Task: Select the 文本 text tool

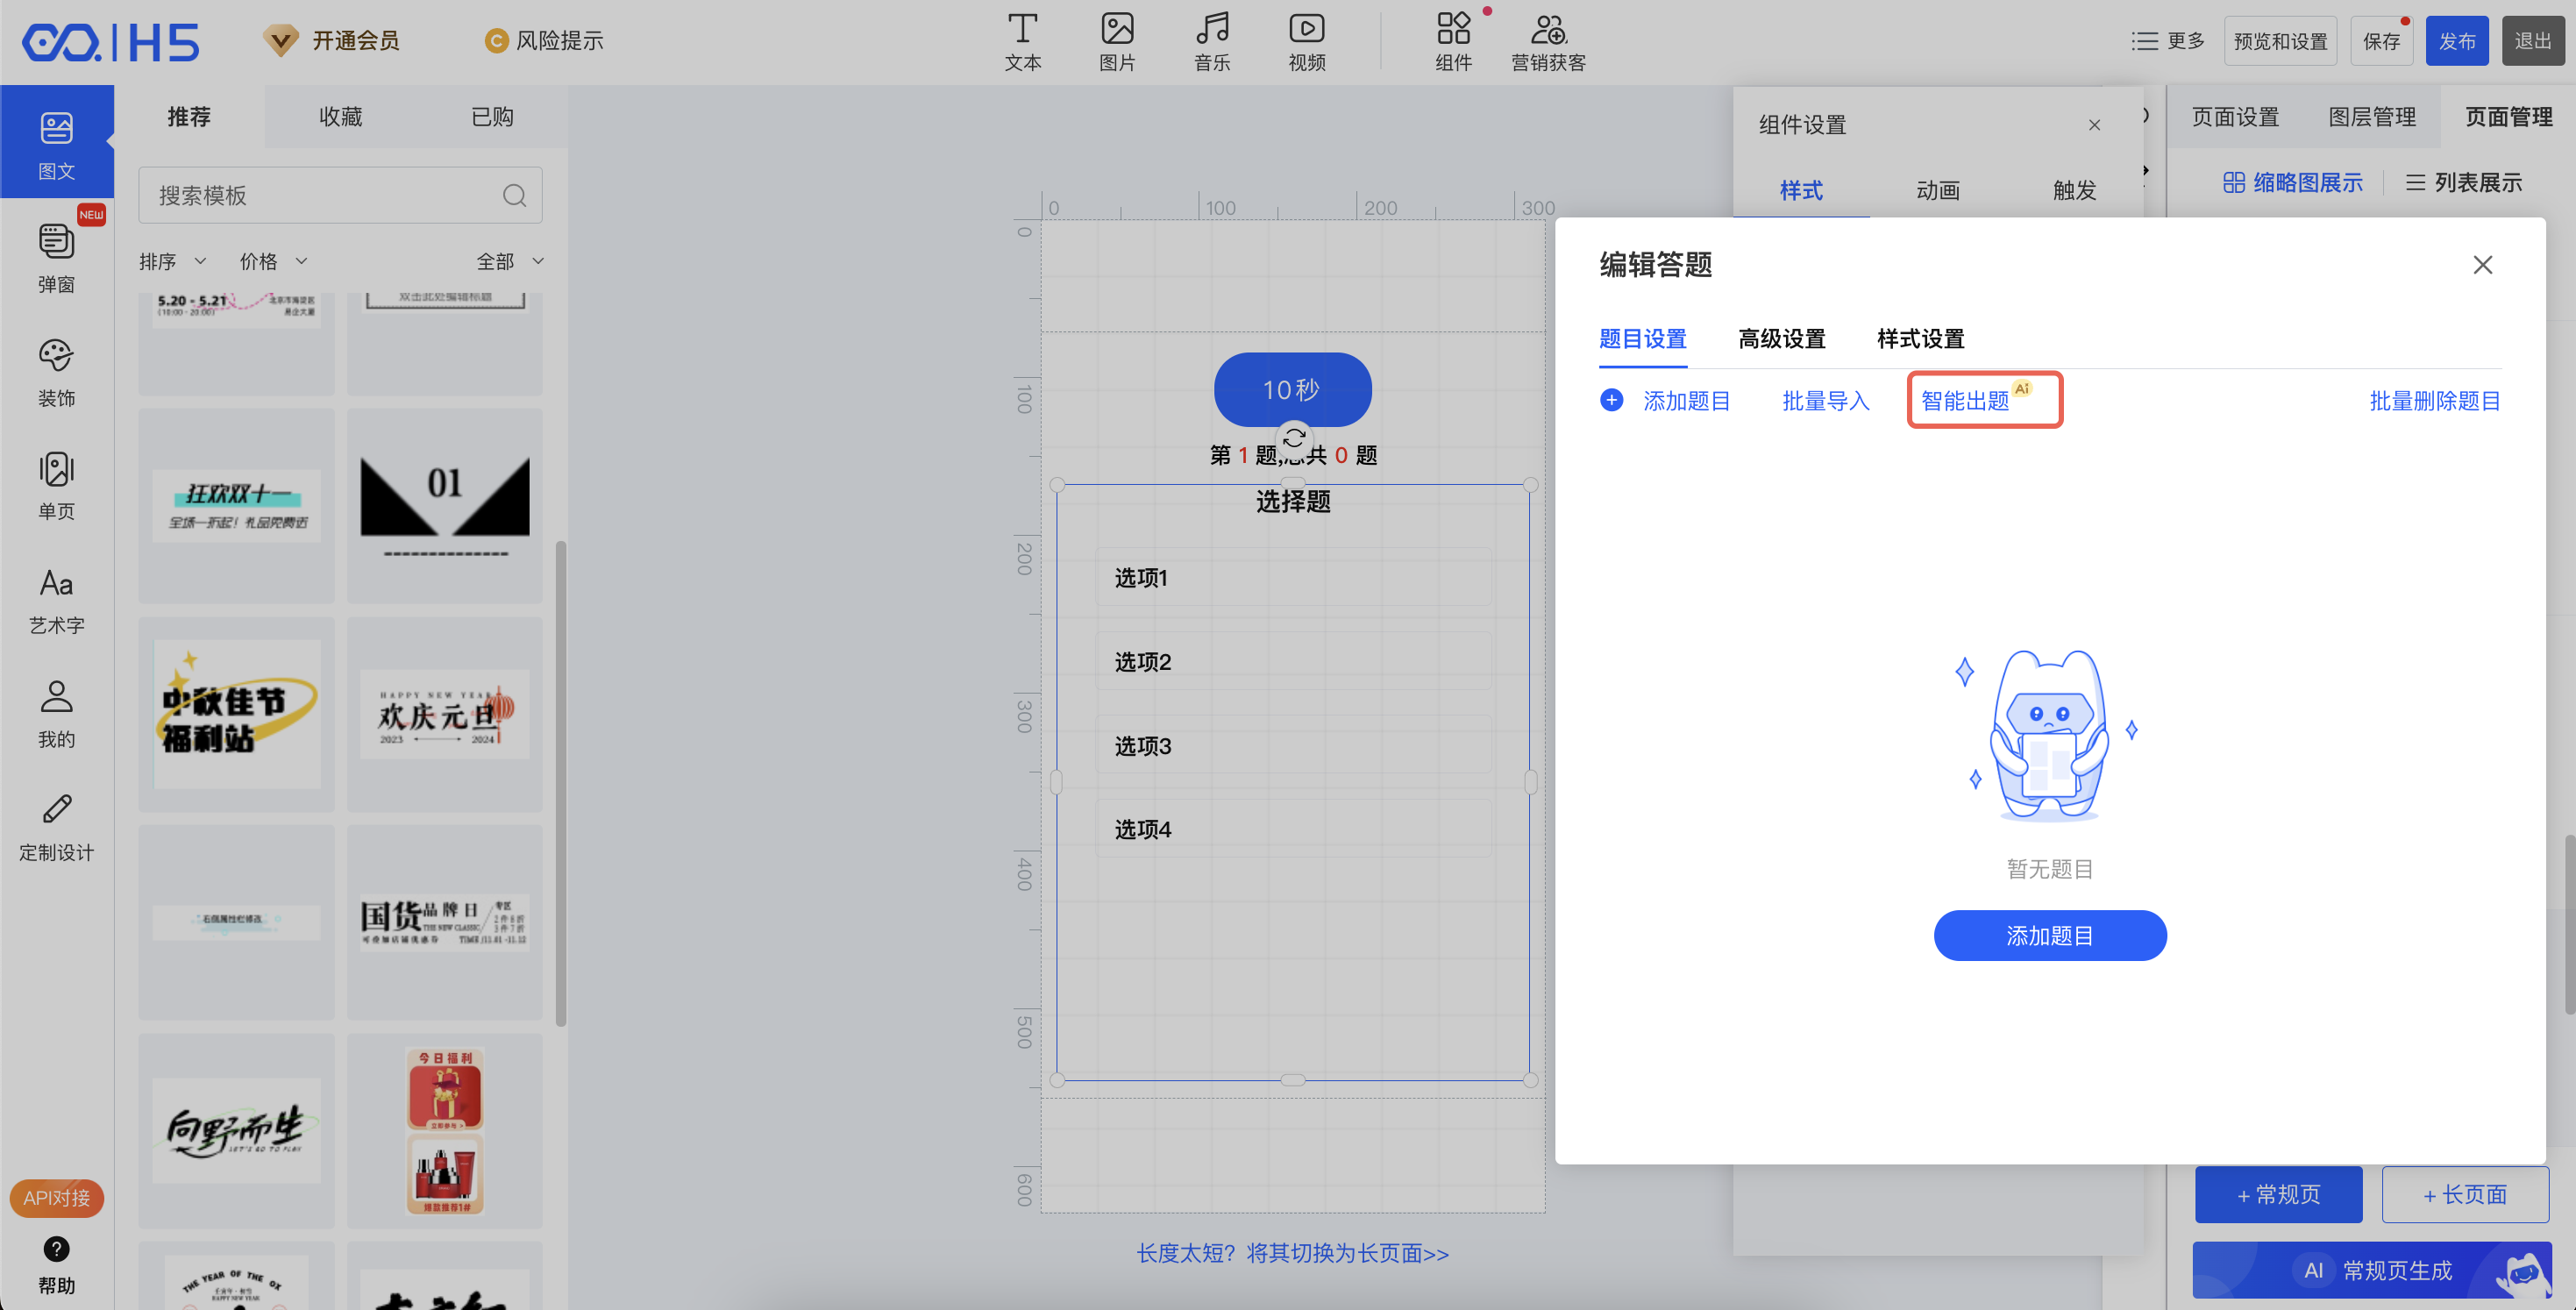Action: click(1022, 42)
